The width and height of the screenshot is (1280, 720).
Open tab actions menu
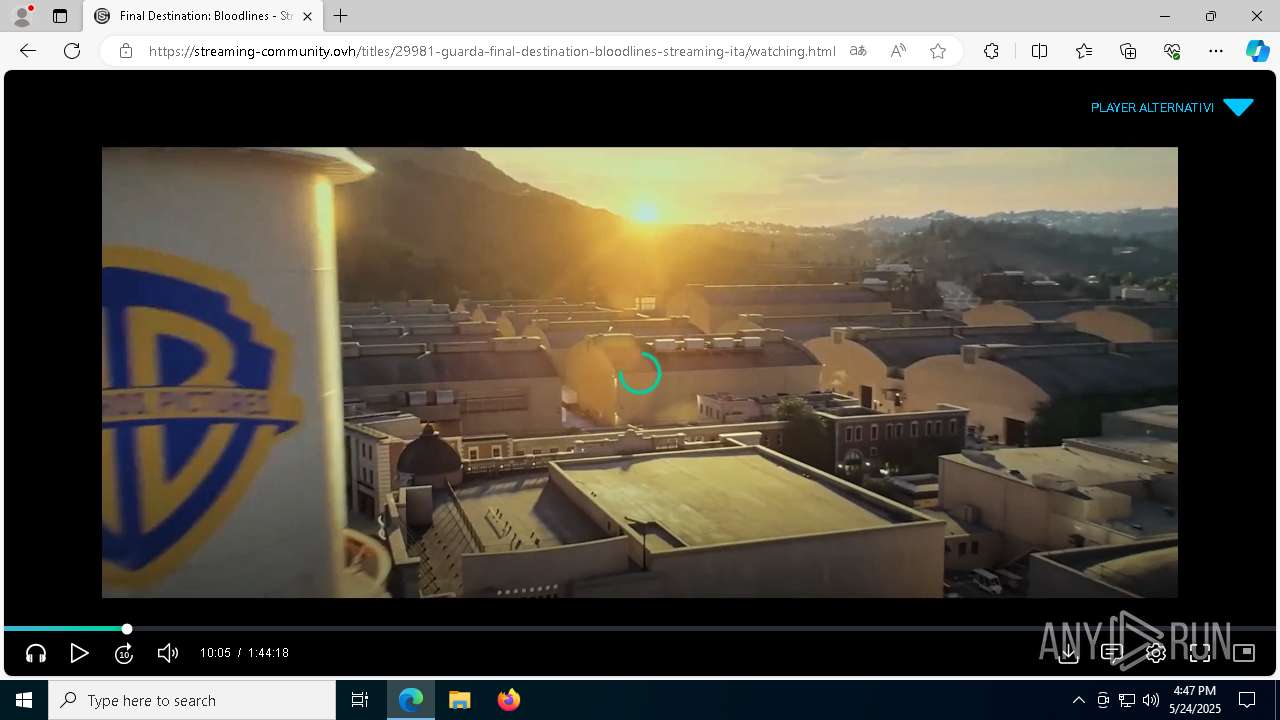tap(60, 16)
